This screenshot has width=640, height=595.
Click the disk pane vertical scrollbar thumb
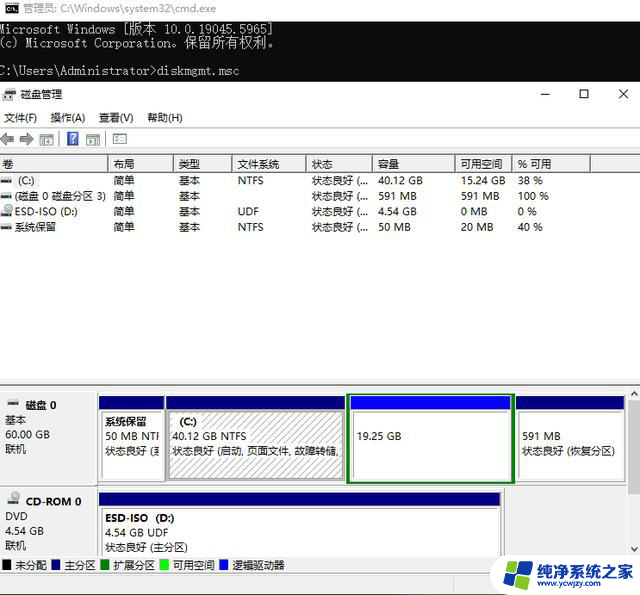tap(634, 447)
